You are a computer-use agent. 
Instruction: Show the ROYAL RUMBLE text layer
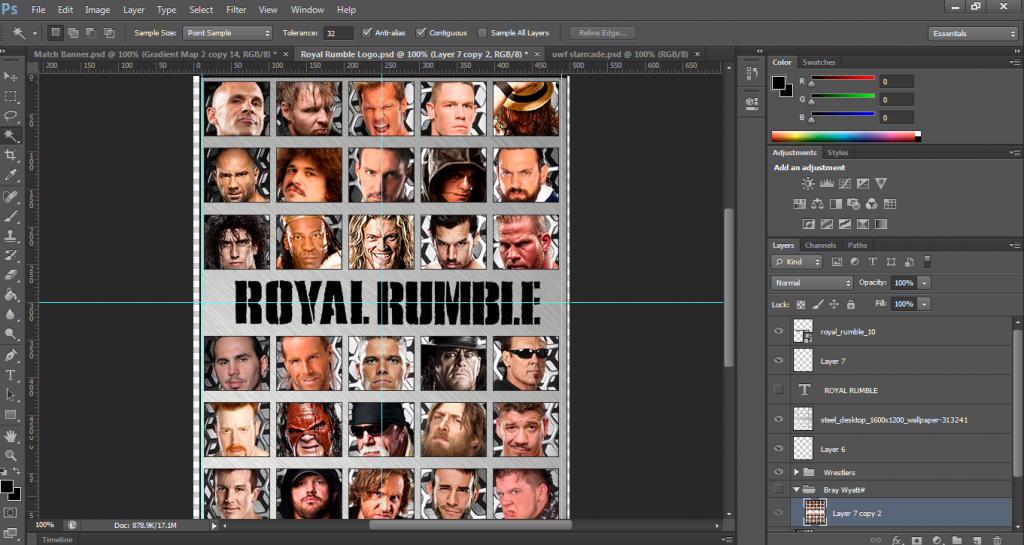pyautogui.click(x=778, y=390)
